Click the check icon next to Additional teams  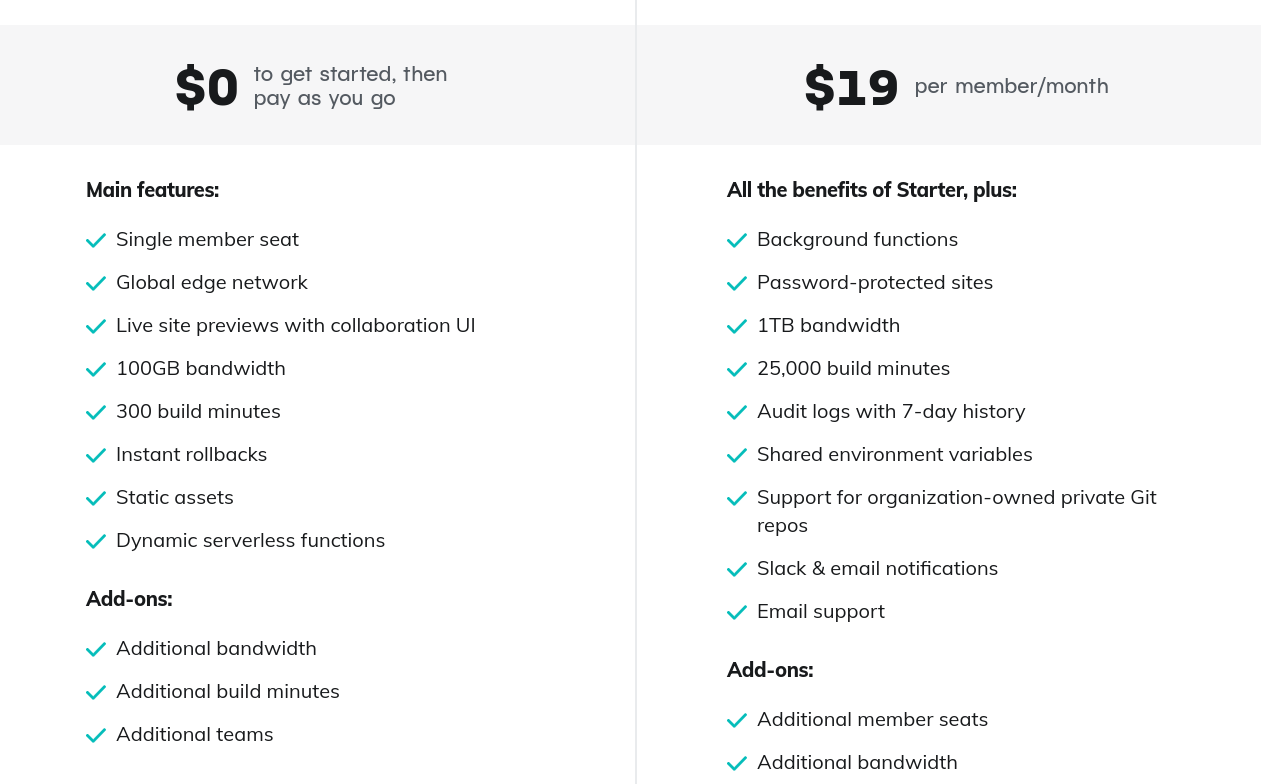96,736
